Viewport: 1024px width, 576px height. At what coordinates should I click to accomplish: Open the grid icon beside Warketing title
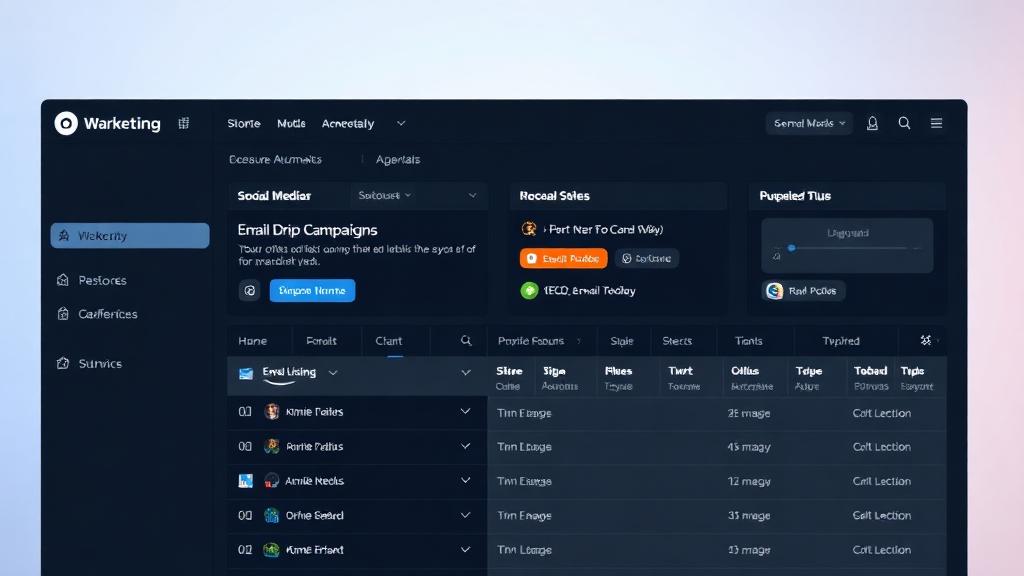click(184, 123)
